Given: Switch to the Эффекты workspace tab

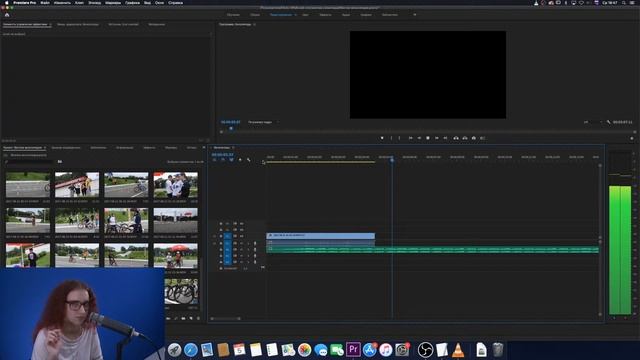Looking at the screenshot, I should 325,15.
